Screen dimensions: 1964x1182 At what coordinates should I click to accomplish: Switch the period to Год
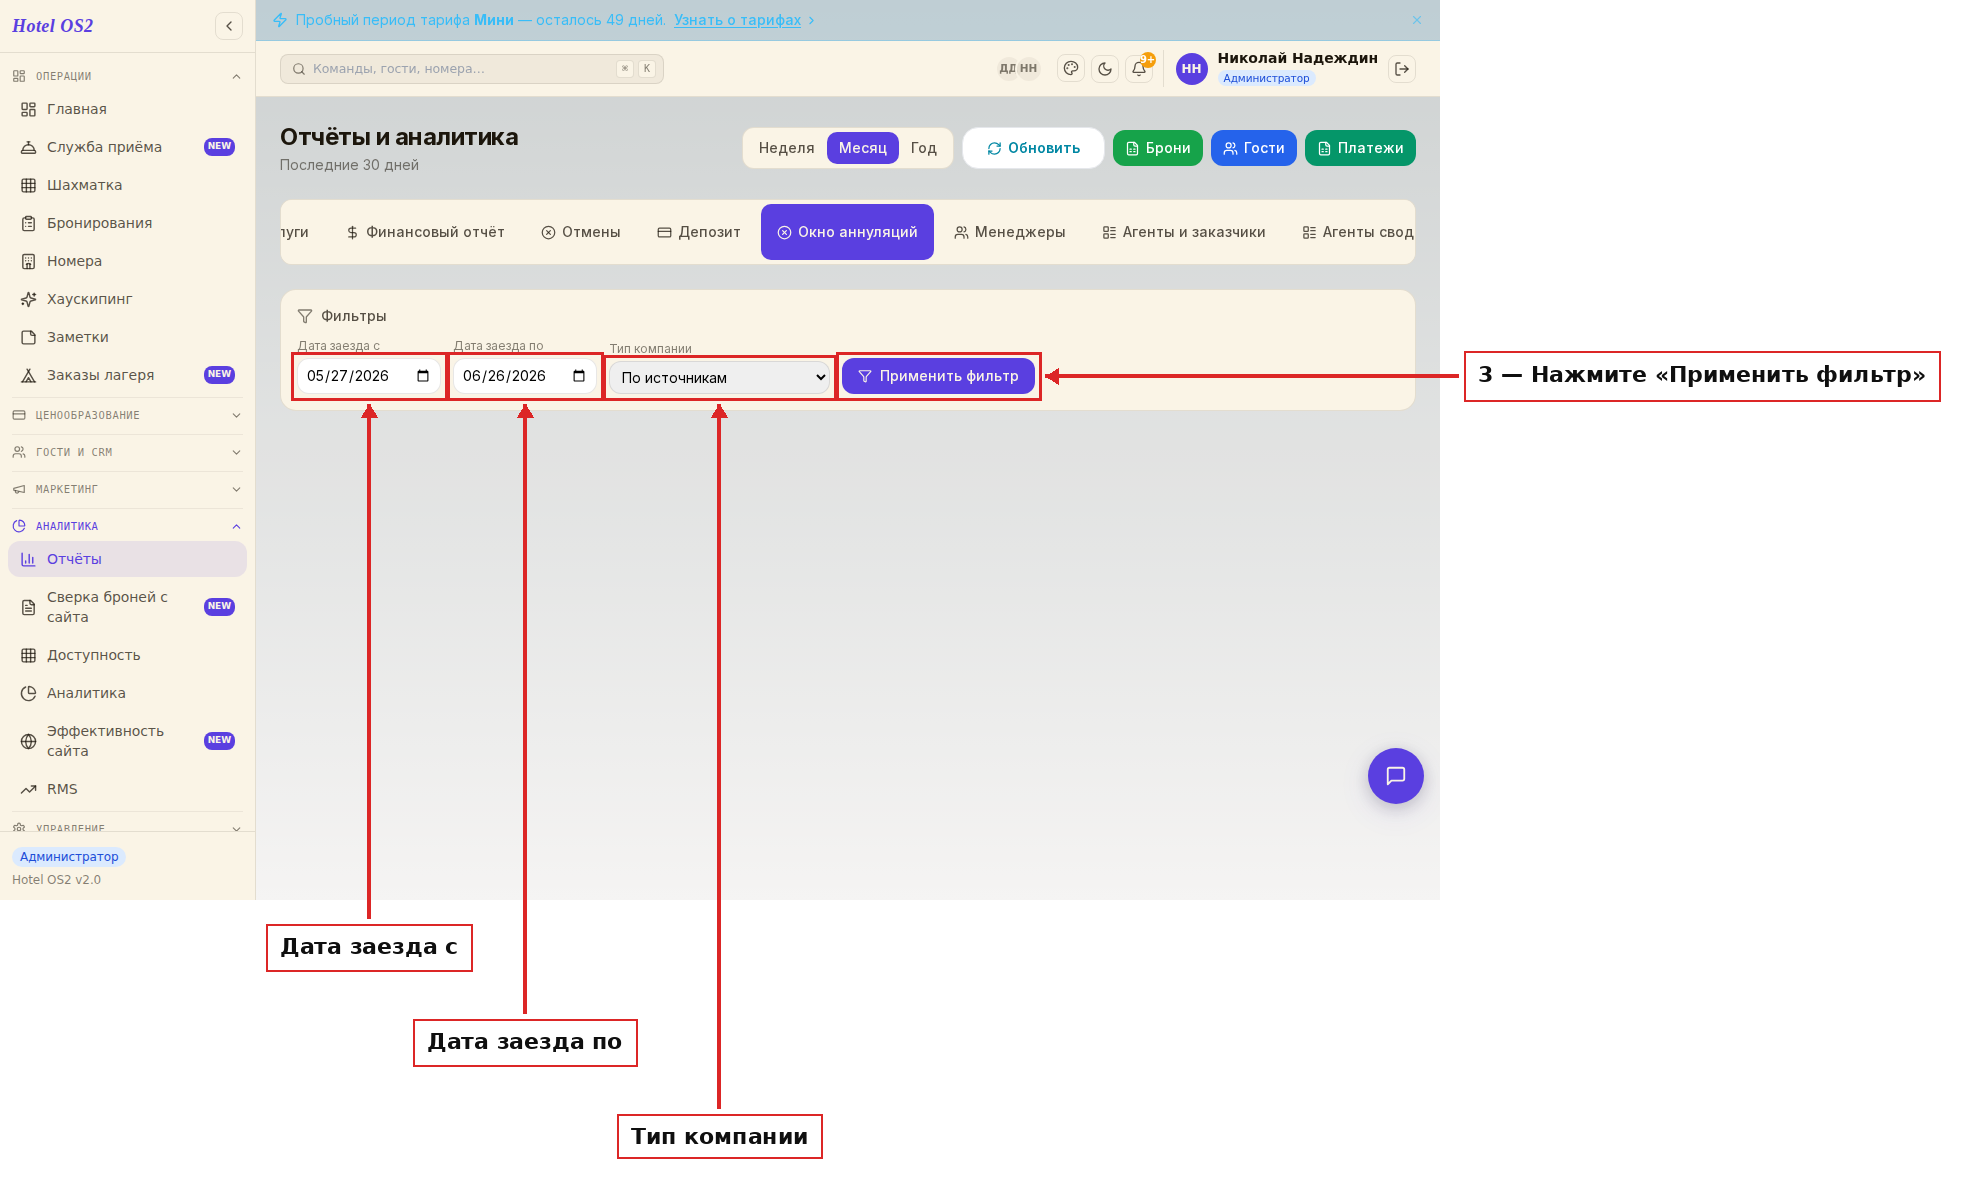(923, 148)
